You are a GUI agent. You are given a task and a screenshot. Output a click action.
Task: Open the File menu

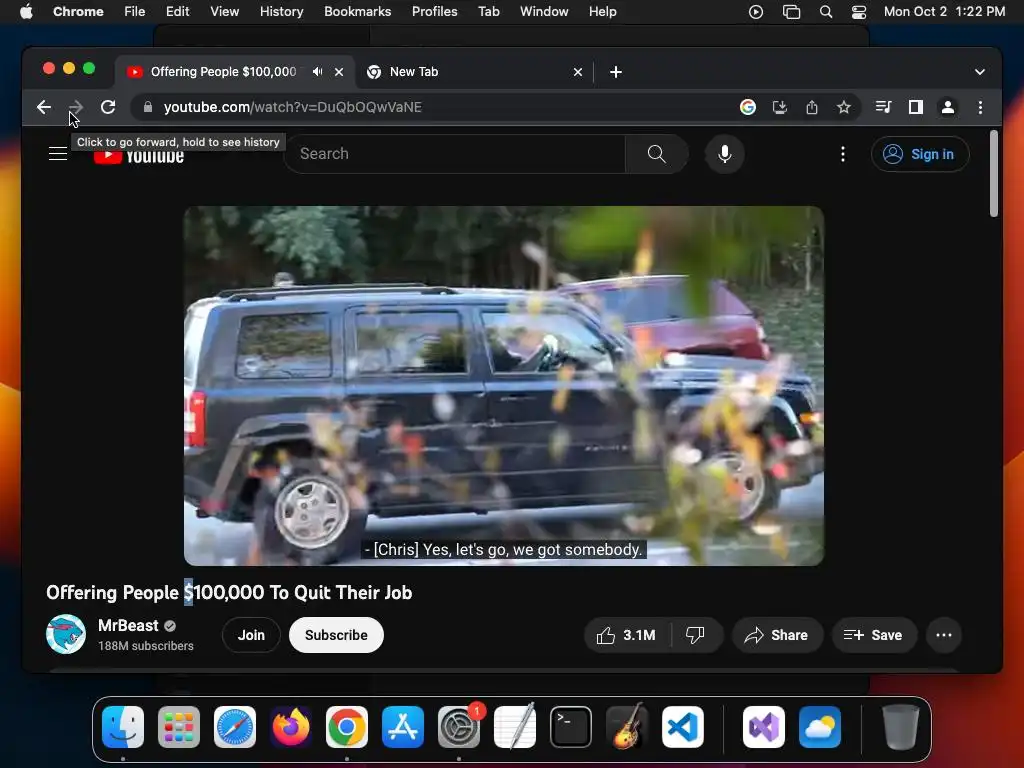coord(135,12)
